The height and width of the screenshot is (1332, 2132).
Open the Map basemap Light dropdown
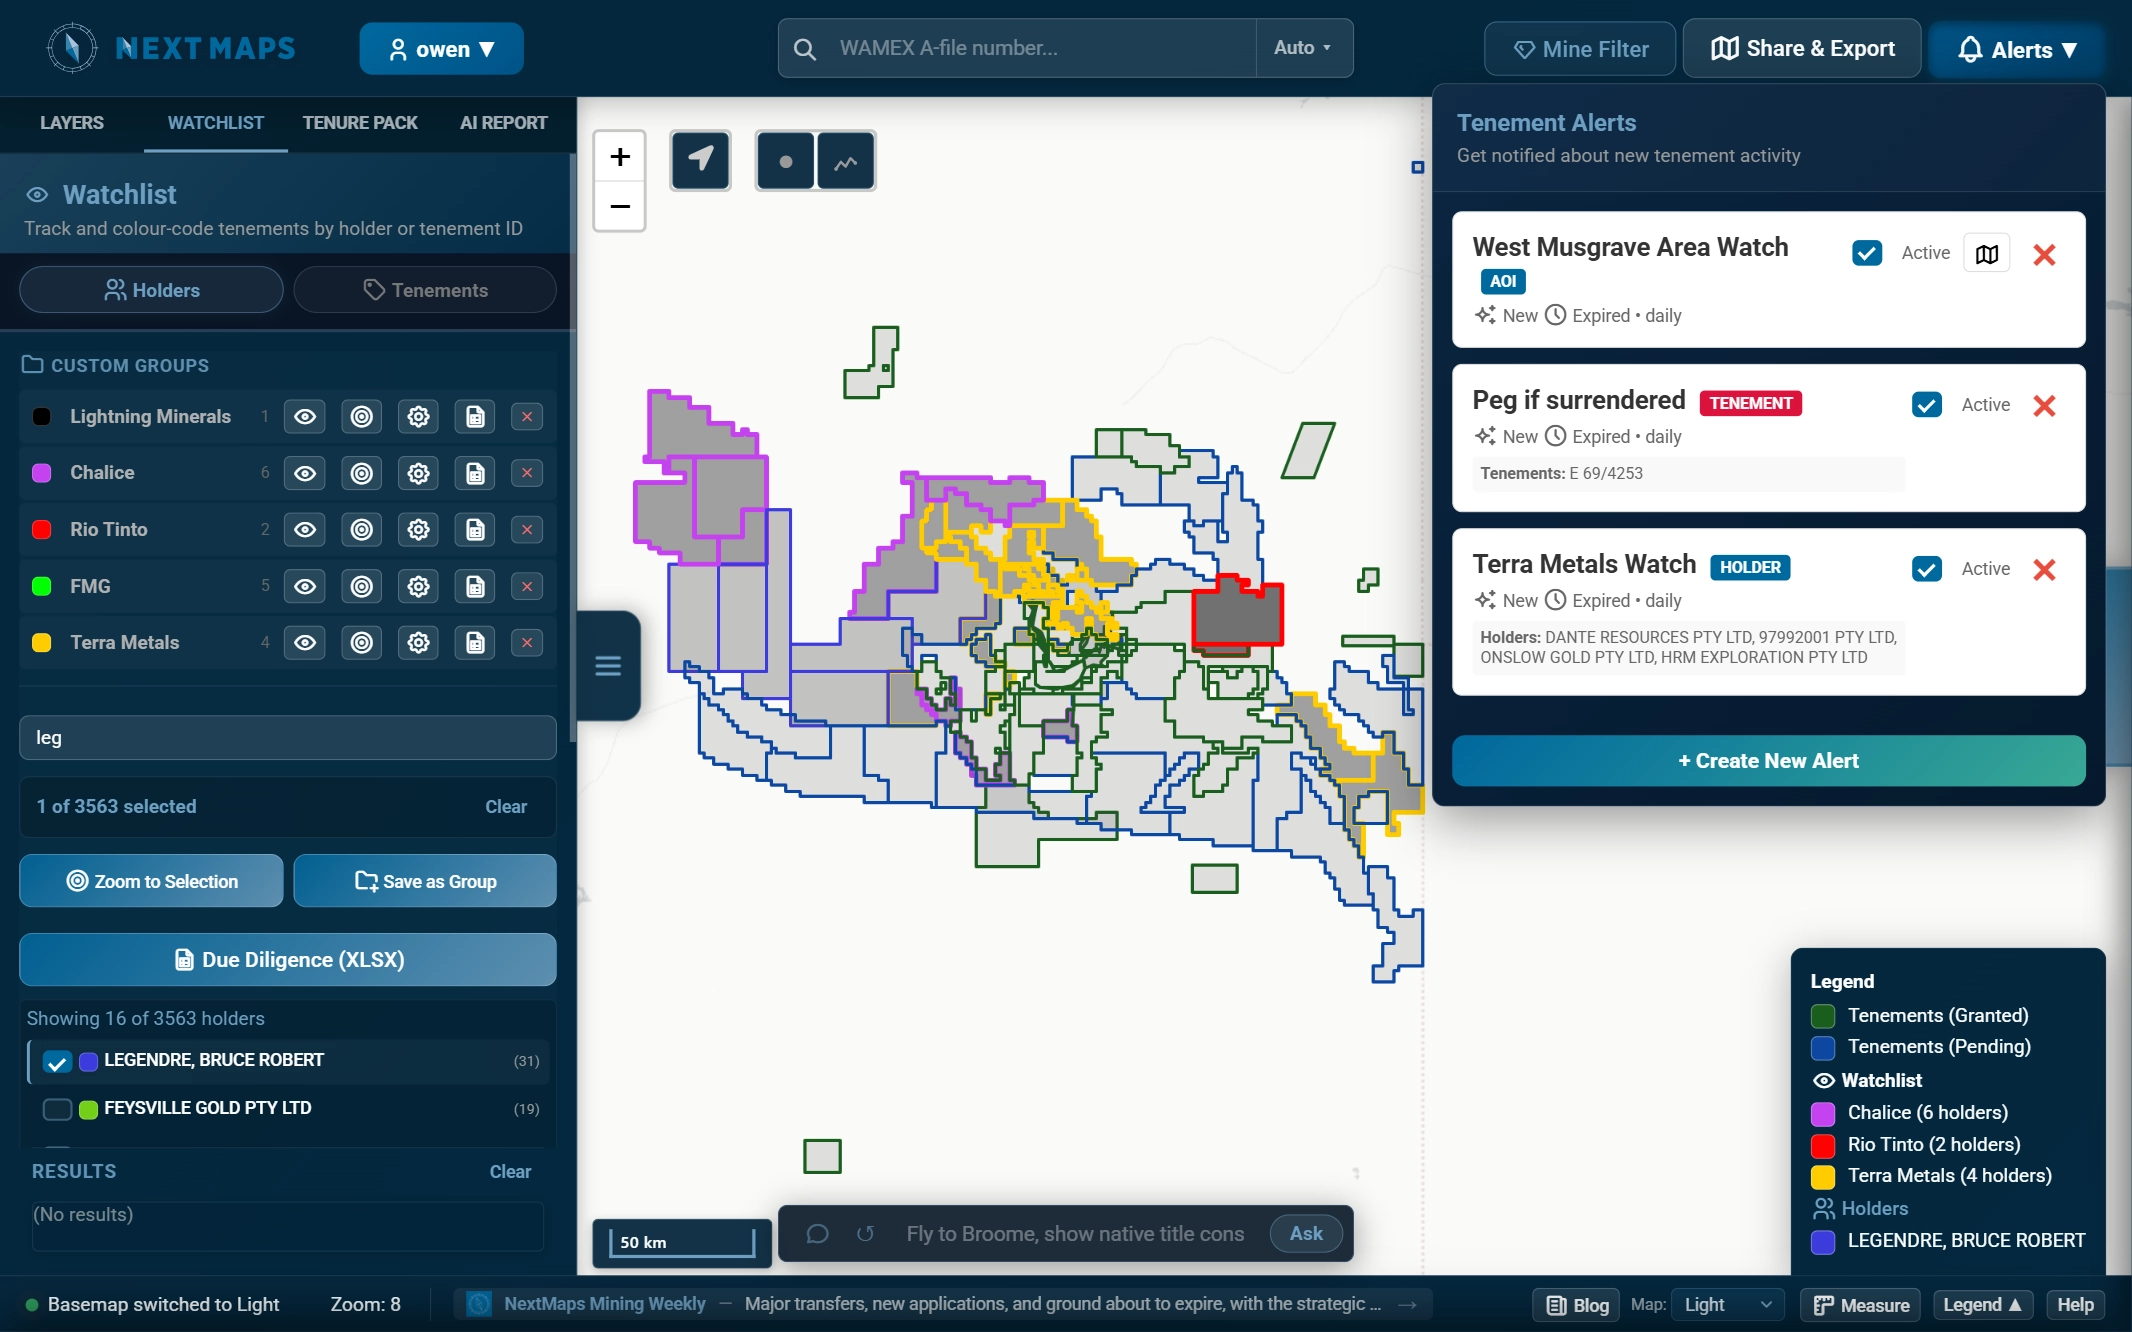(1727, 1304)
